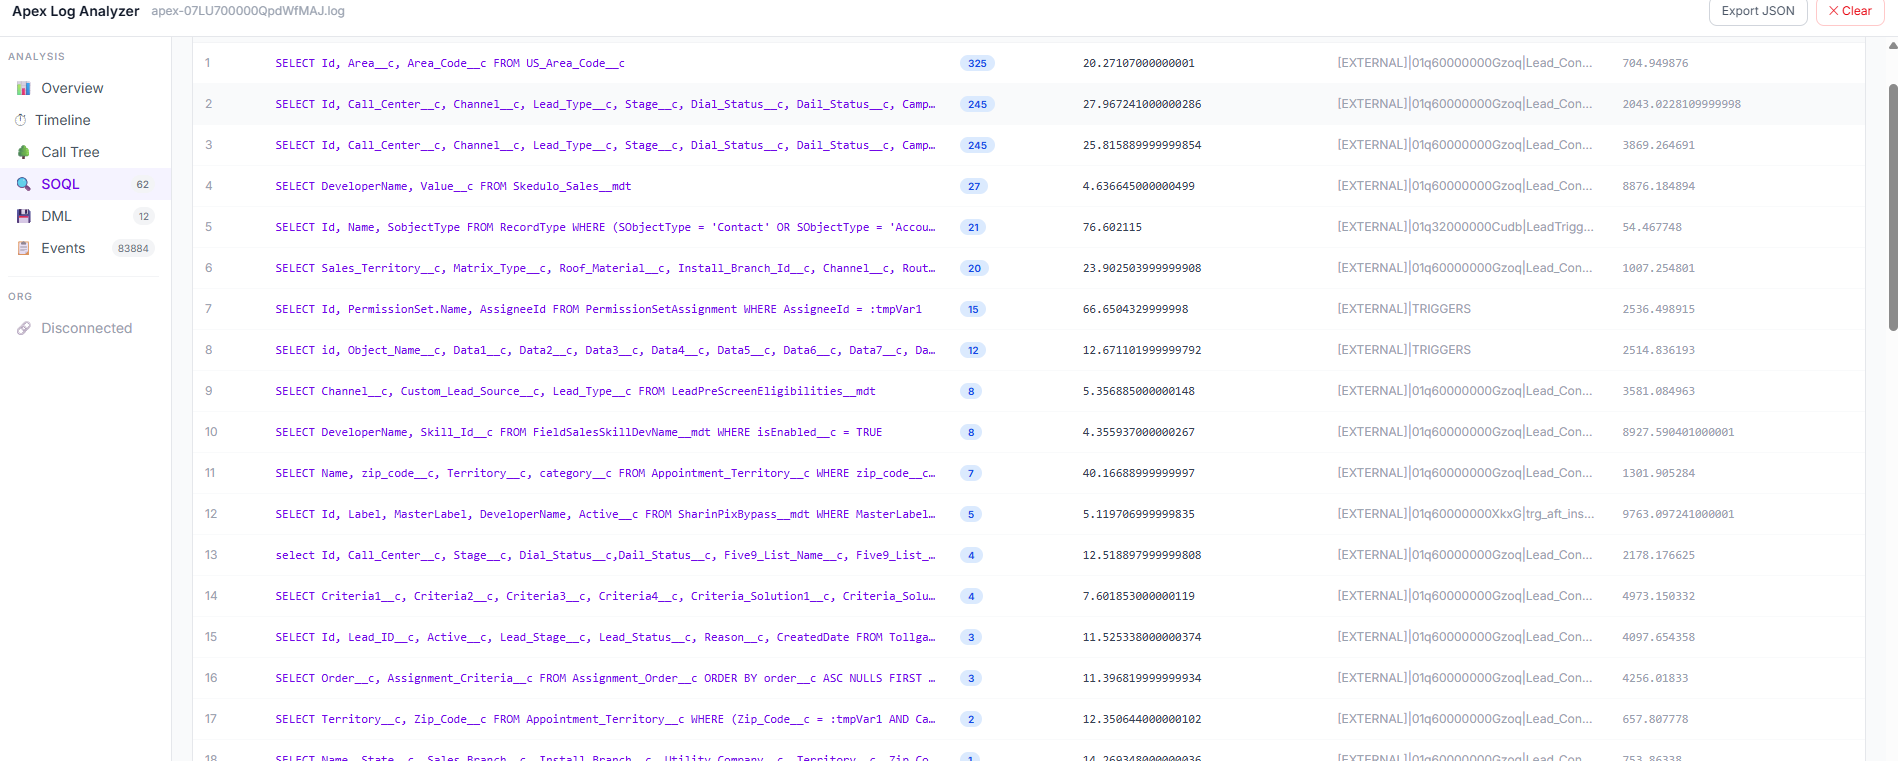Select the US_Area_Code__c query row
The height and width of the screenshot is (761, 1898).
point(1028,63)
